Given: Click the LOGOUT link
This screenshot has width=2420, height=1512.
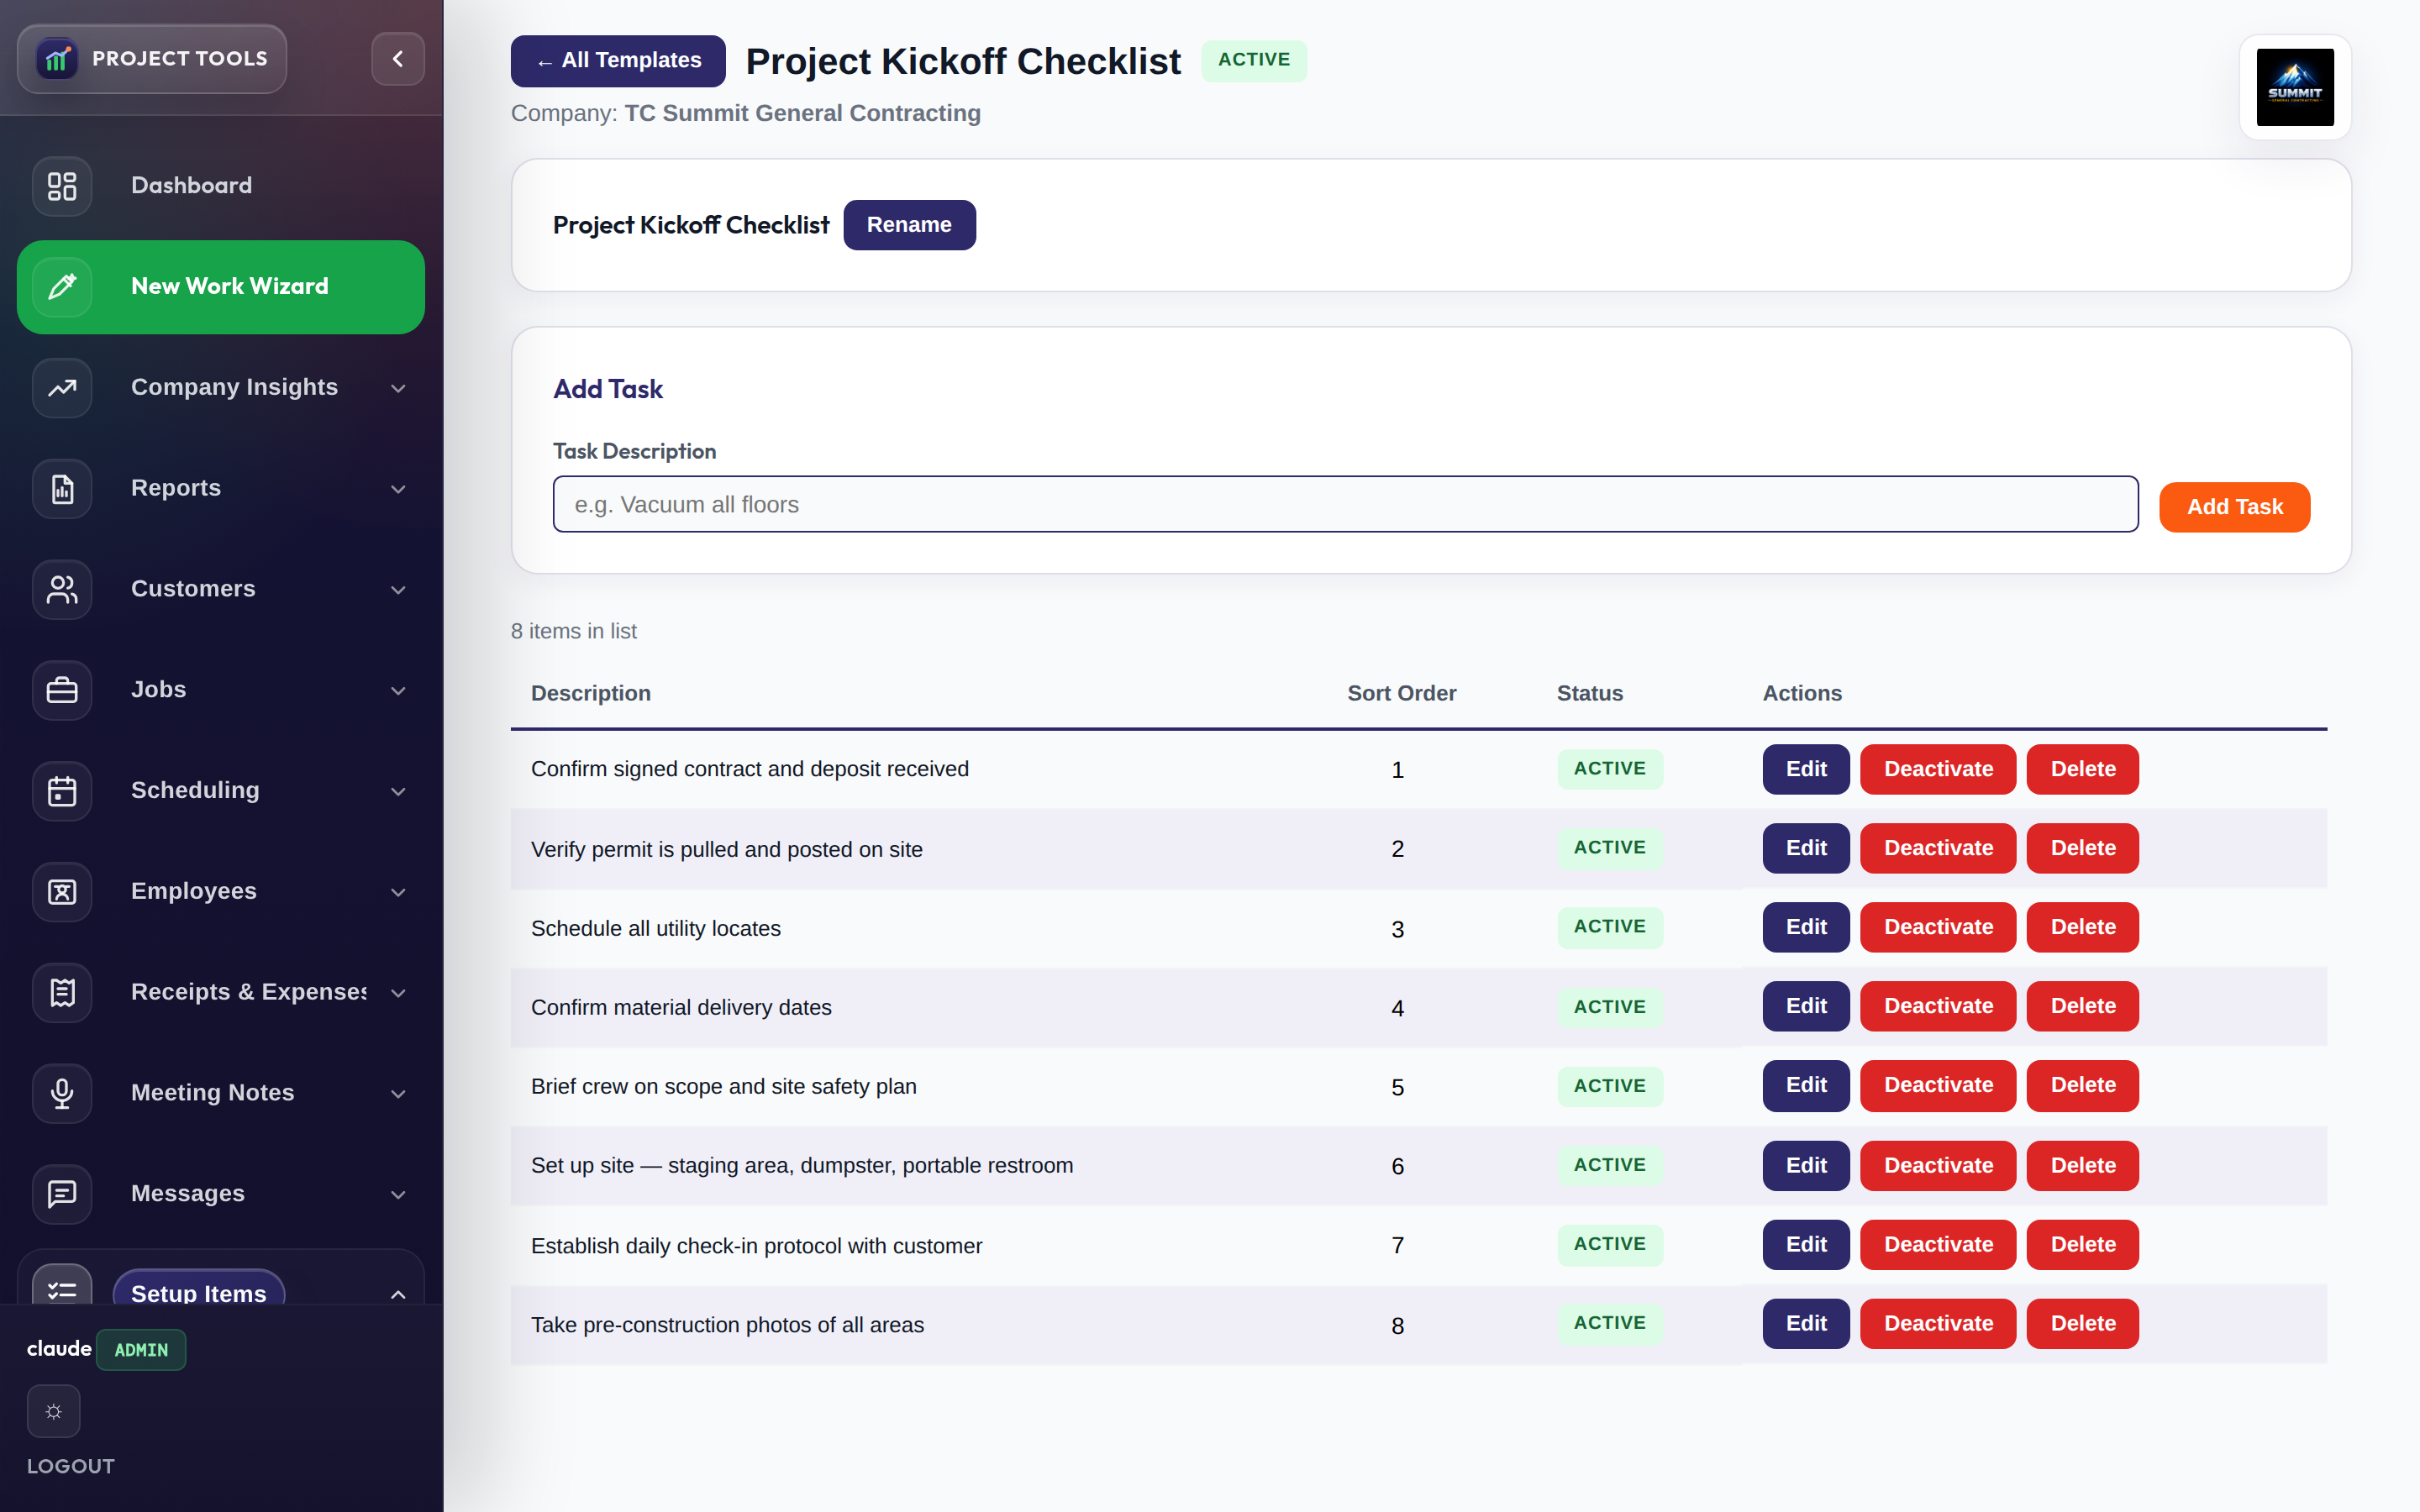Looking at the screenshot, I should click(71, 1466).
